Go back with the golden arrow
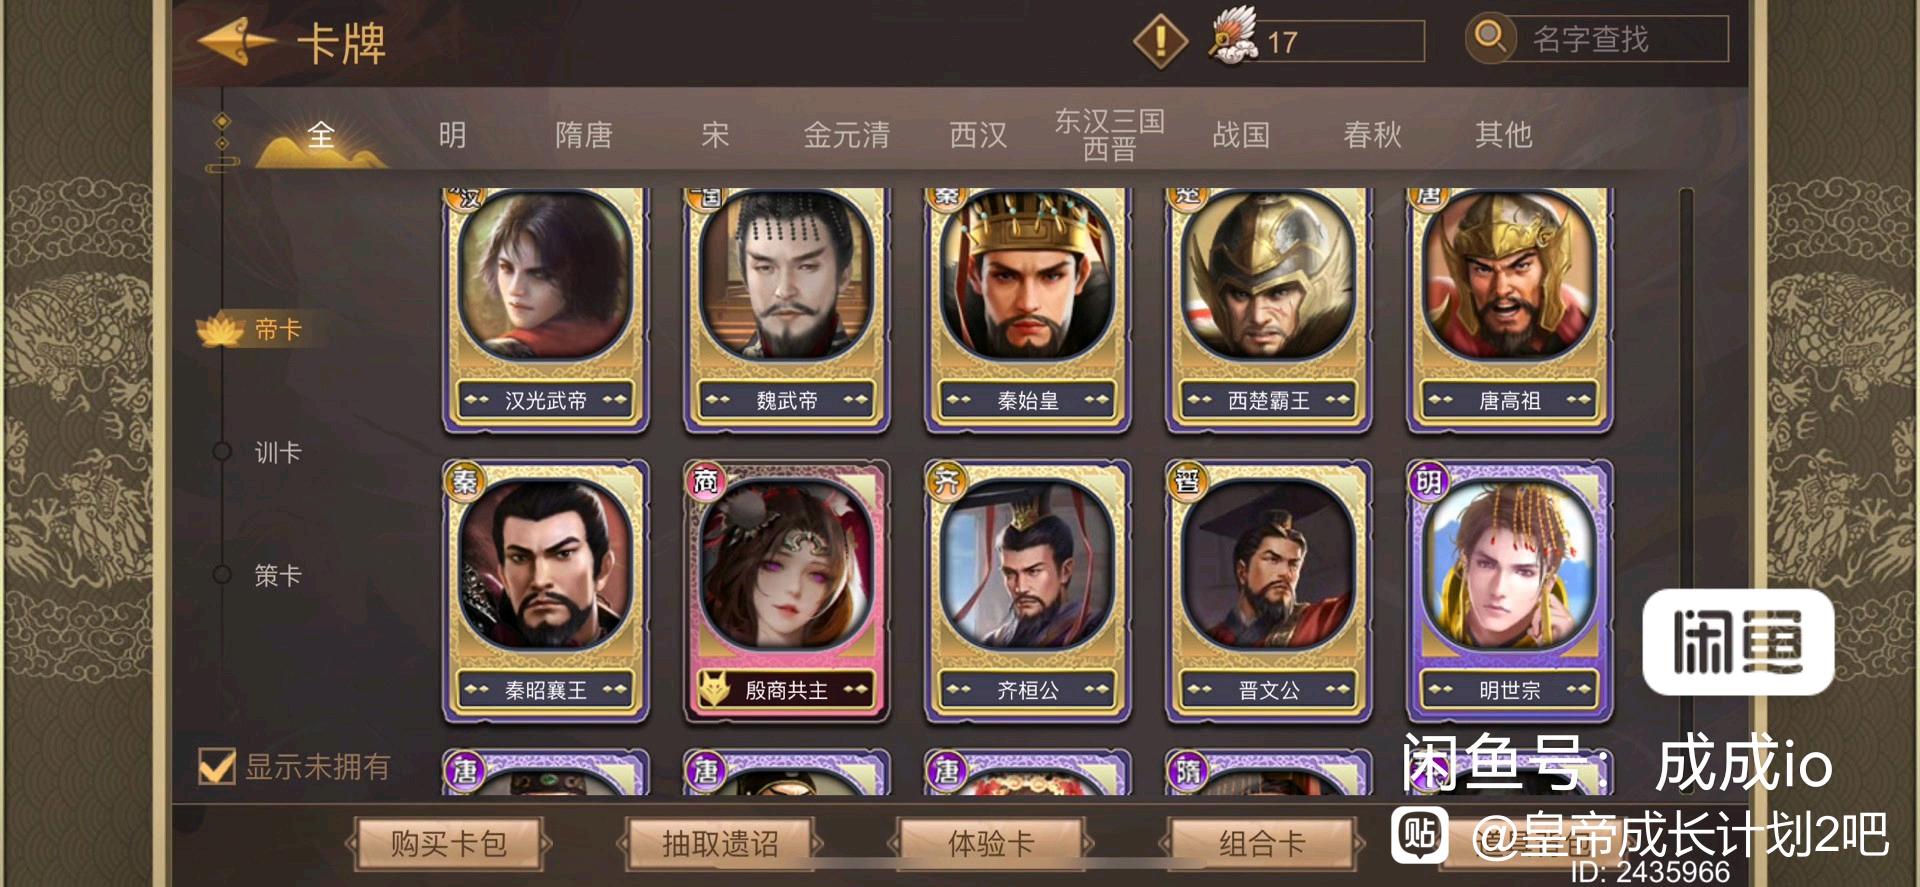The height and width of the screenshot is (887, 1920). [236, 41]
